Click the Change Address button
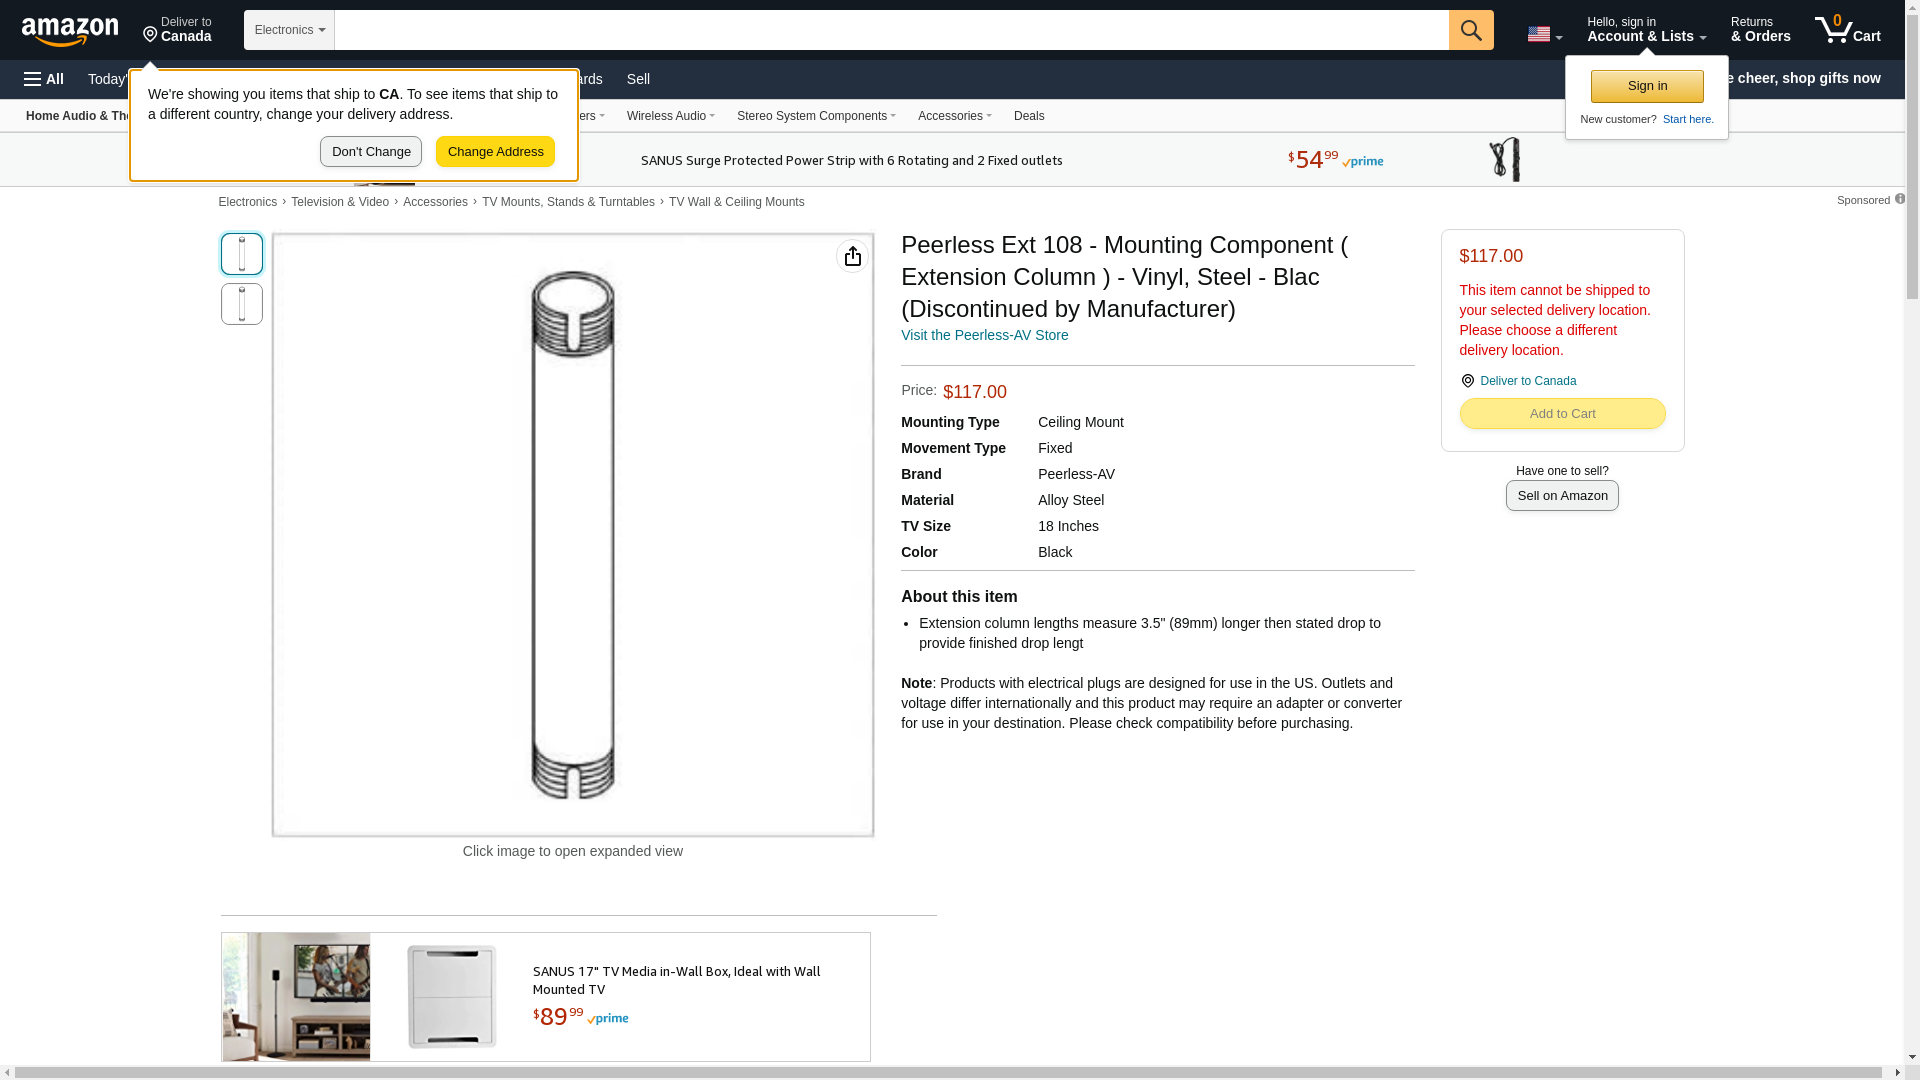The image size is (1920, 1080). [x=495, y=152]
